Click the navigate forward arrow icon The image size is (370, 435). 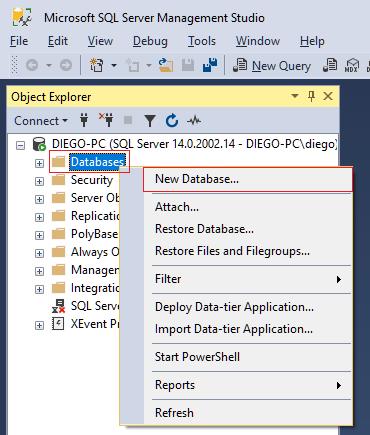pos(66,65)
